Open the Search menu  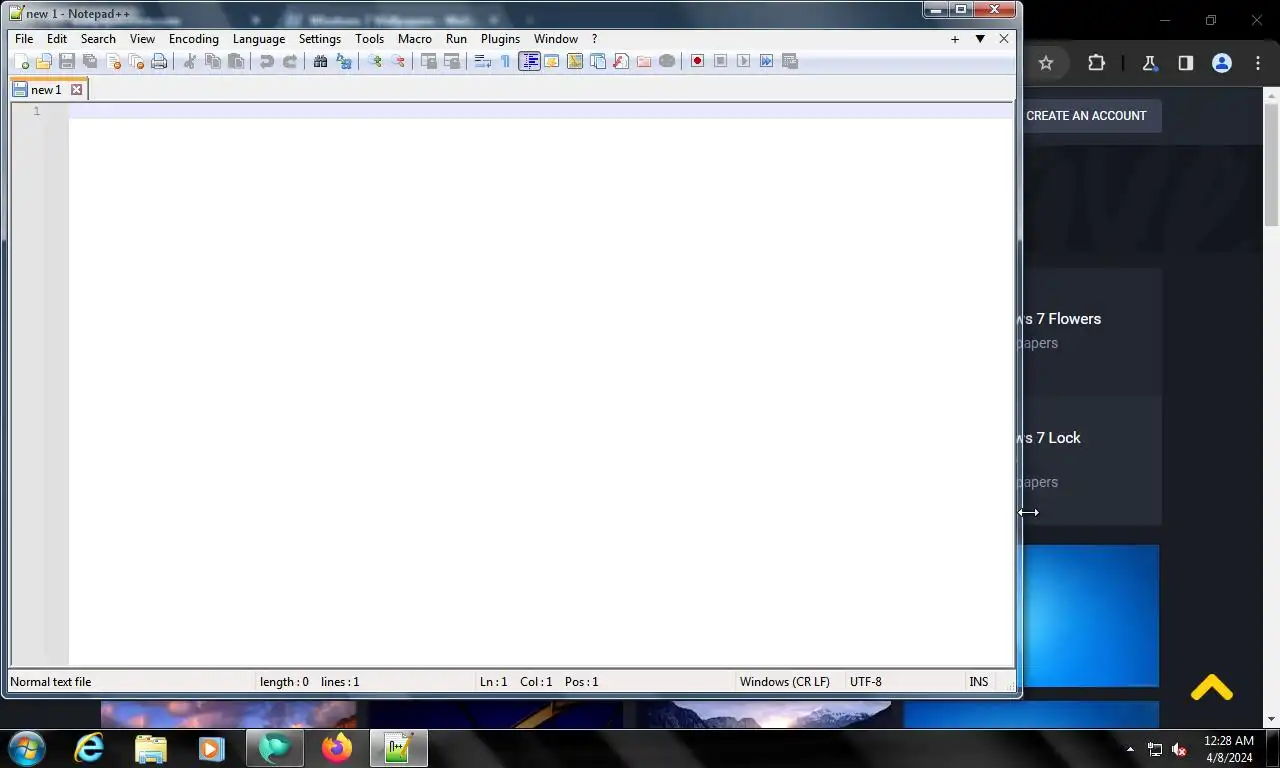click(98, 39)
